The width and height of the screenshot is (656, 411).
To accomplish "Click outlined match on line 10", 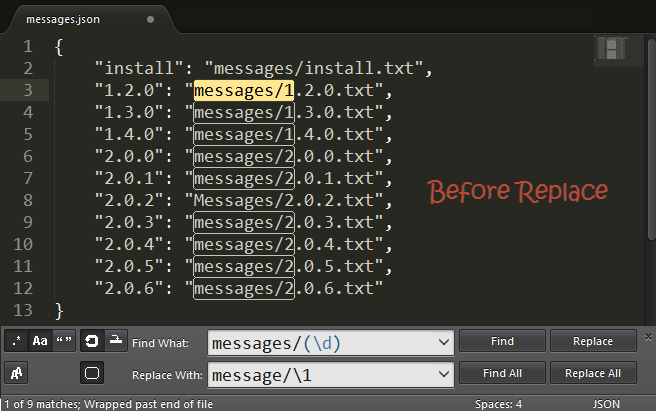I will [244, 244].
